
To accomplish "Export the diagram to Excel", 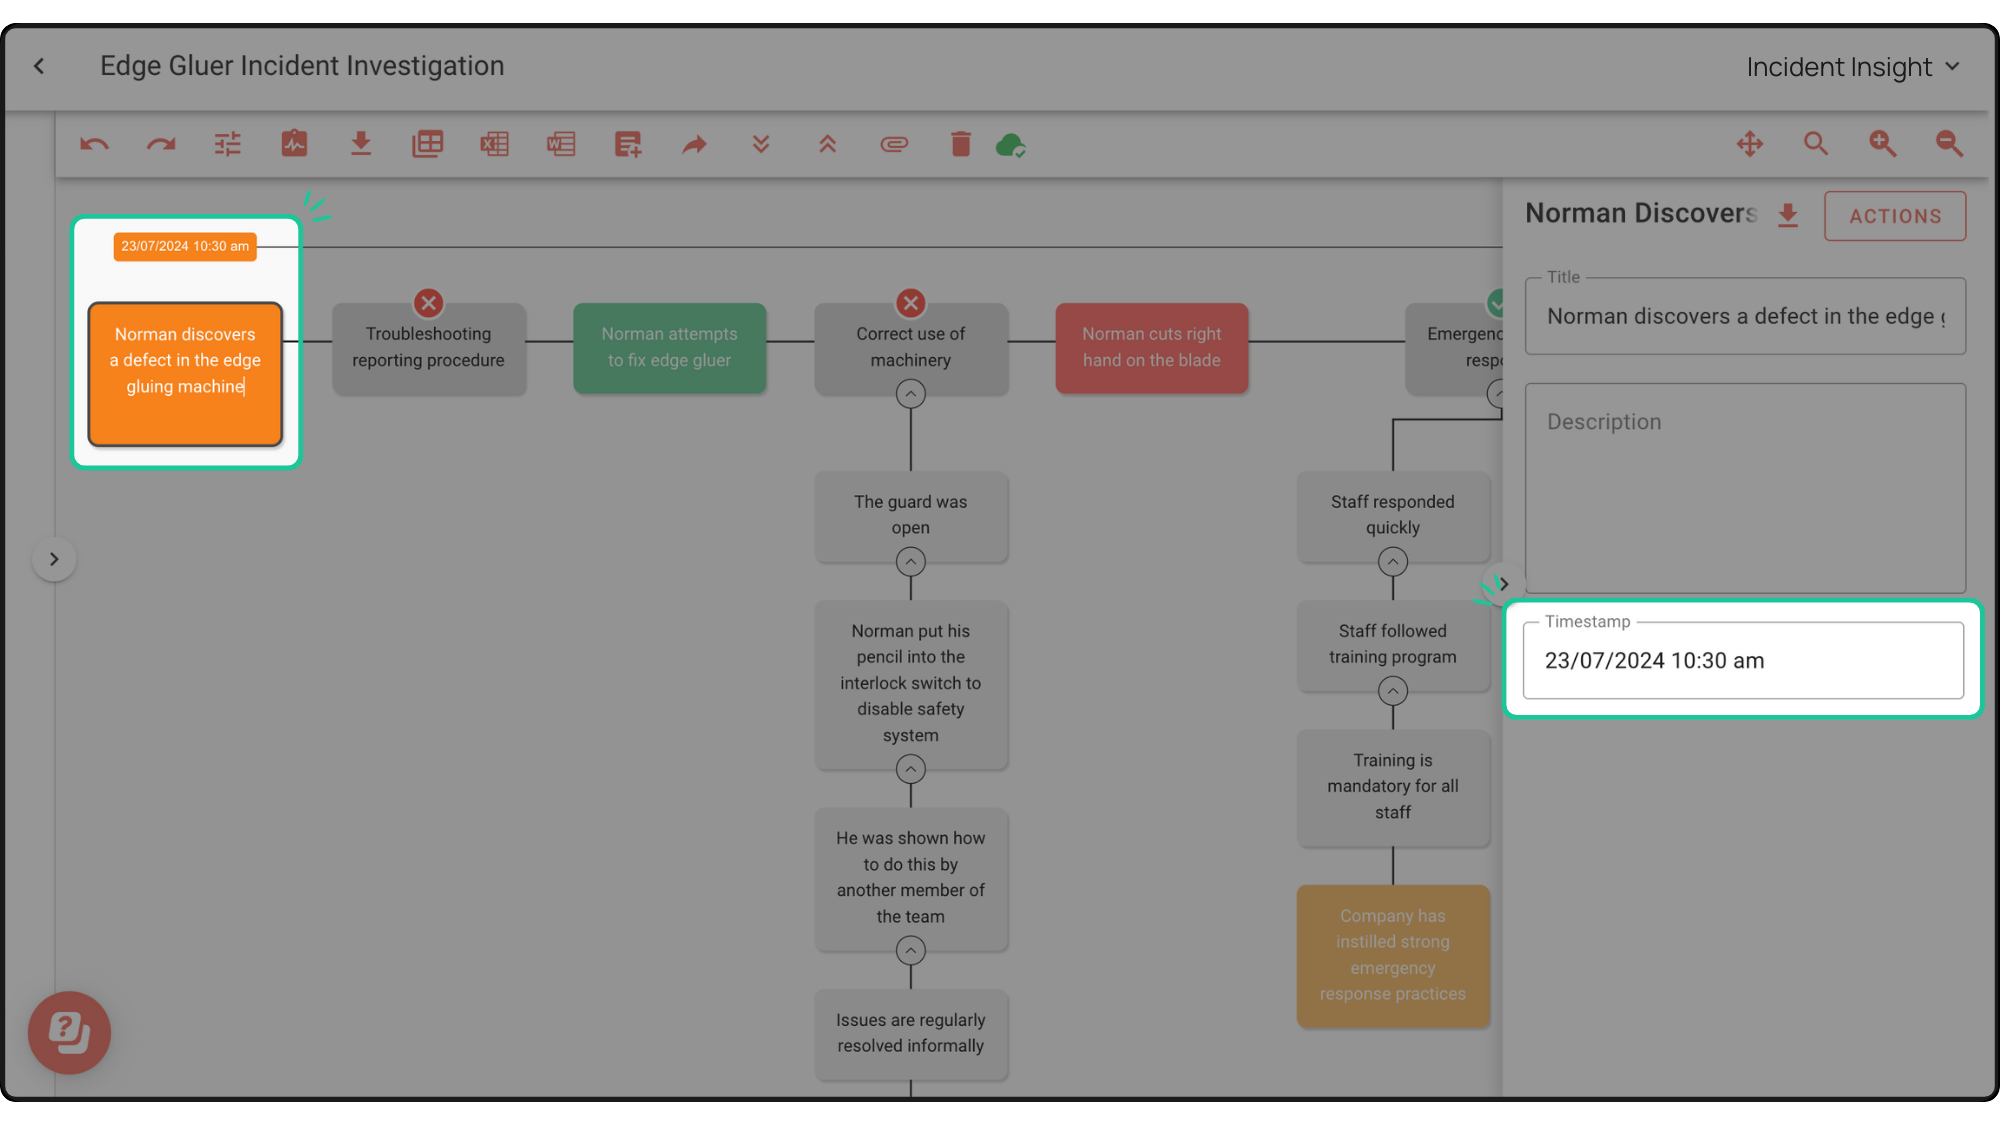I will [494, 144].
